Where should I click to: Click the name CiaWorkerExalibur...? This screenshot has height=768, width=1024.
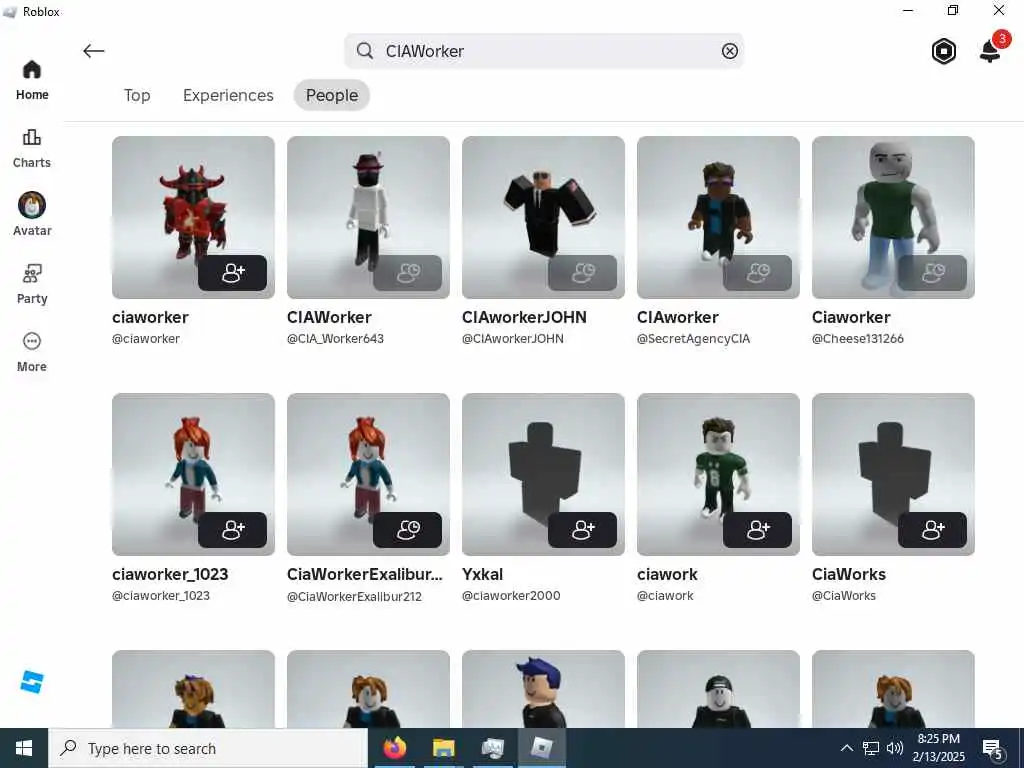[365, 575]
